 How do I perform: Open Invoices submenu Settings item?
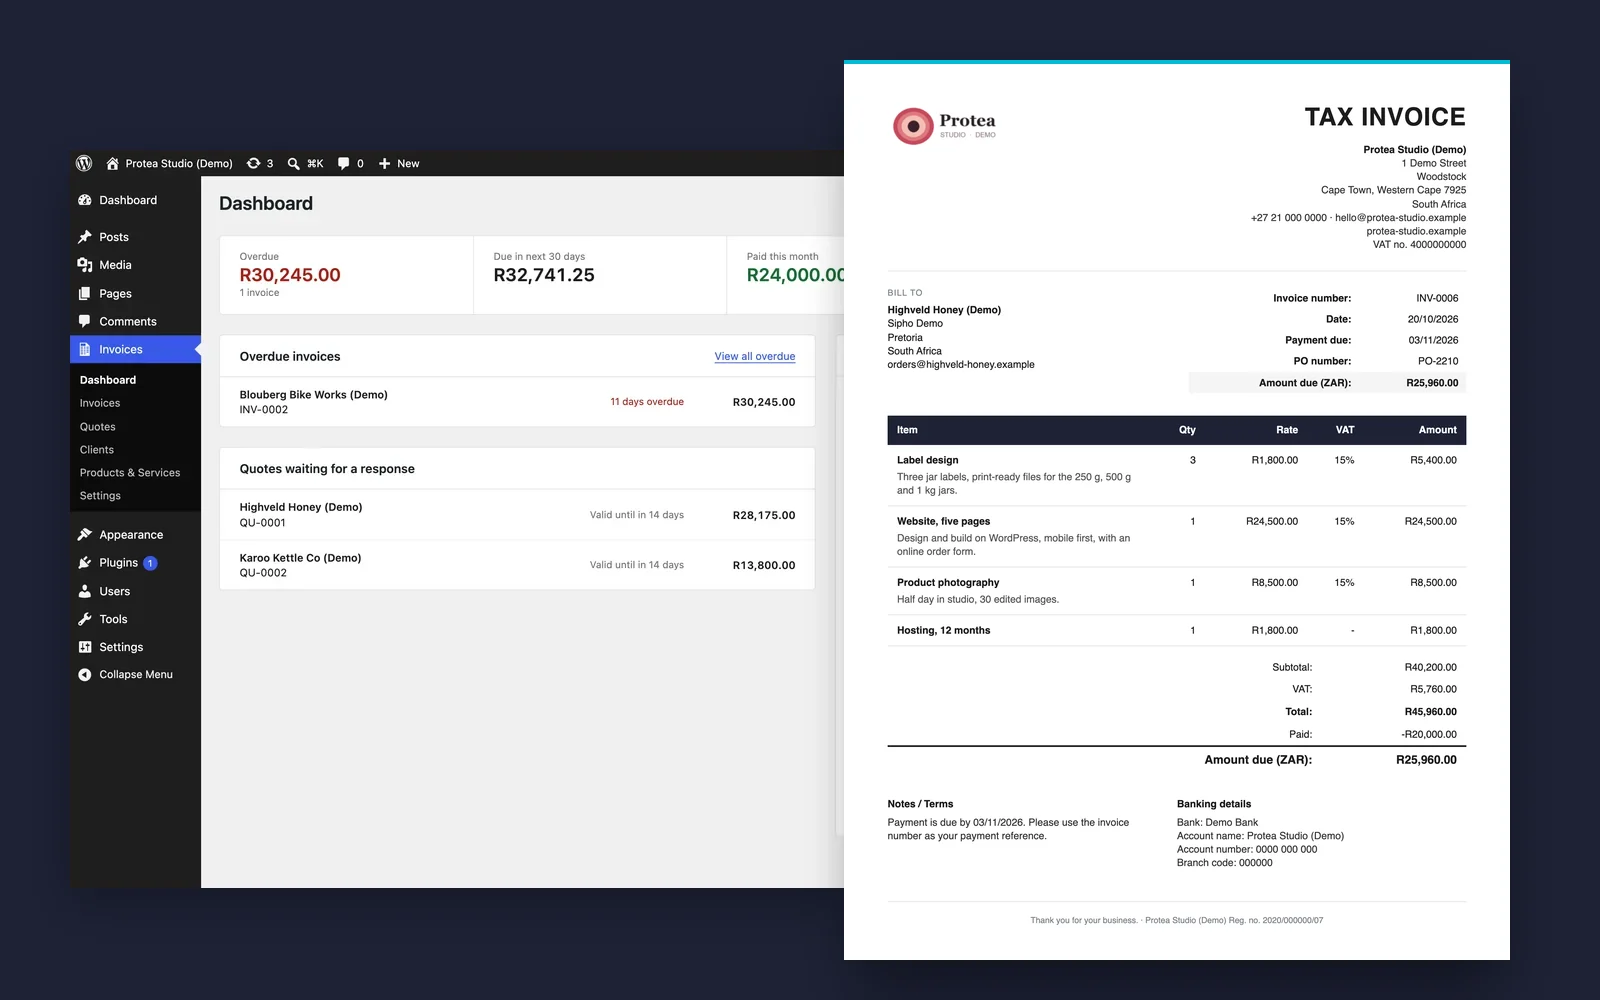point(100,495)
